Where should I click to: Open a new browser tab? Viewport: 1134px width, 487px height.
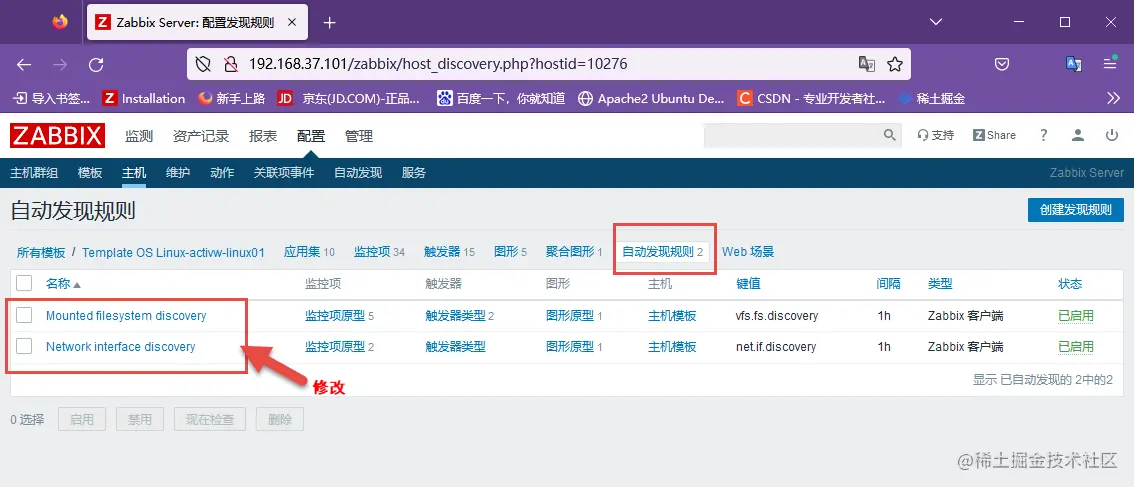[330, 22]
